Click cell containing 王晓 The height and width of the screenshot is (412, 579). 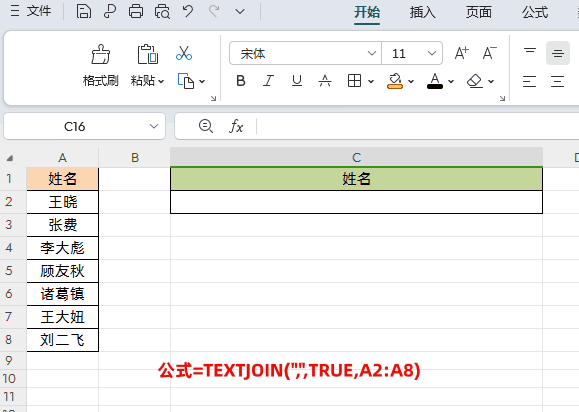click(62, 202)
